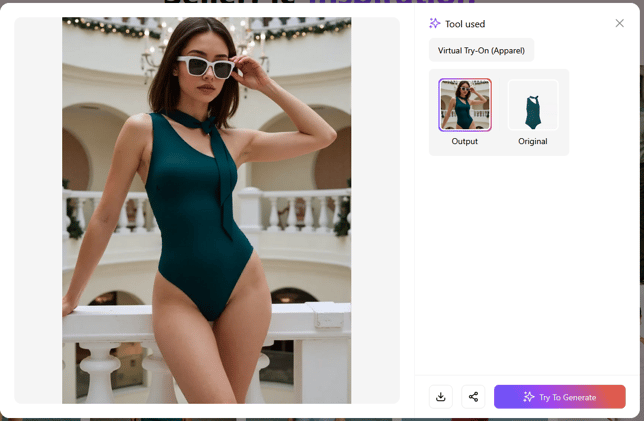This screenshot has height=421, width=644.
Task: Click the Original label text
Action: pos(533,141)
